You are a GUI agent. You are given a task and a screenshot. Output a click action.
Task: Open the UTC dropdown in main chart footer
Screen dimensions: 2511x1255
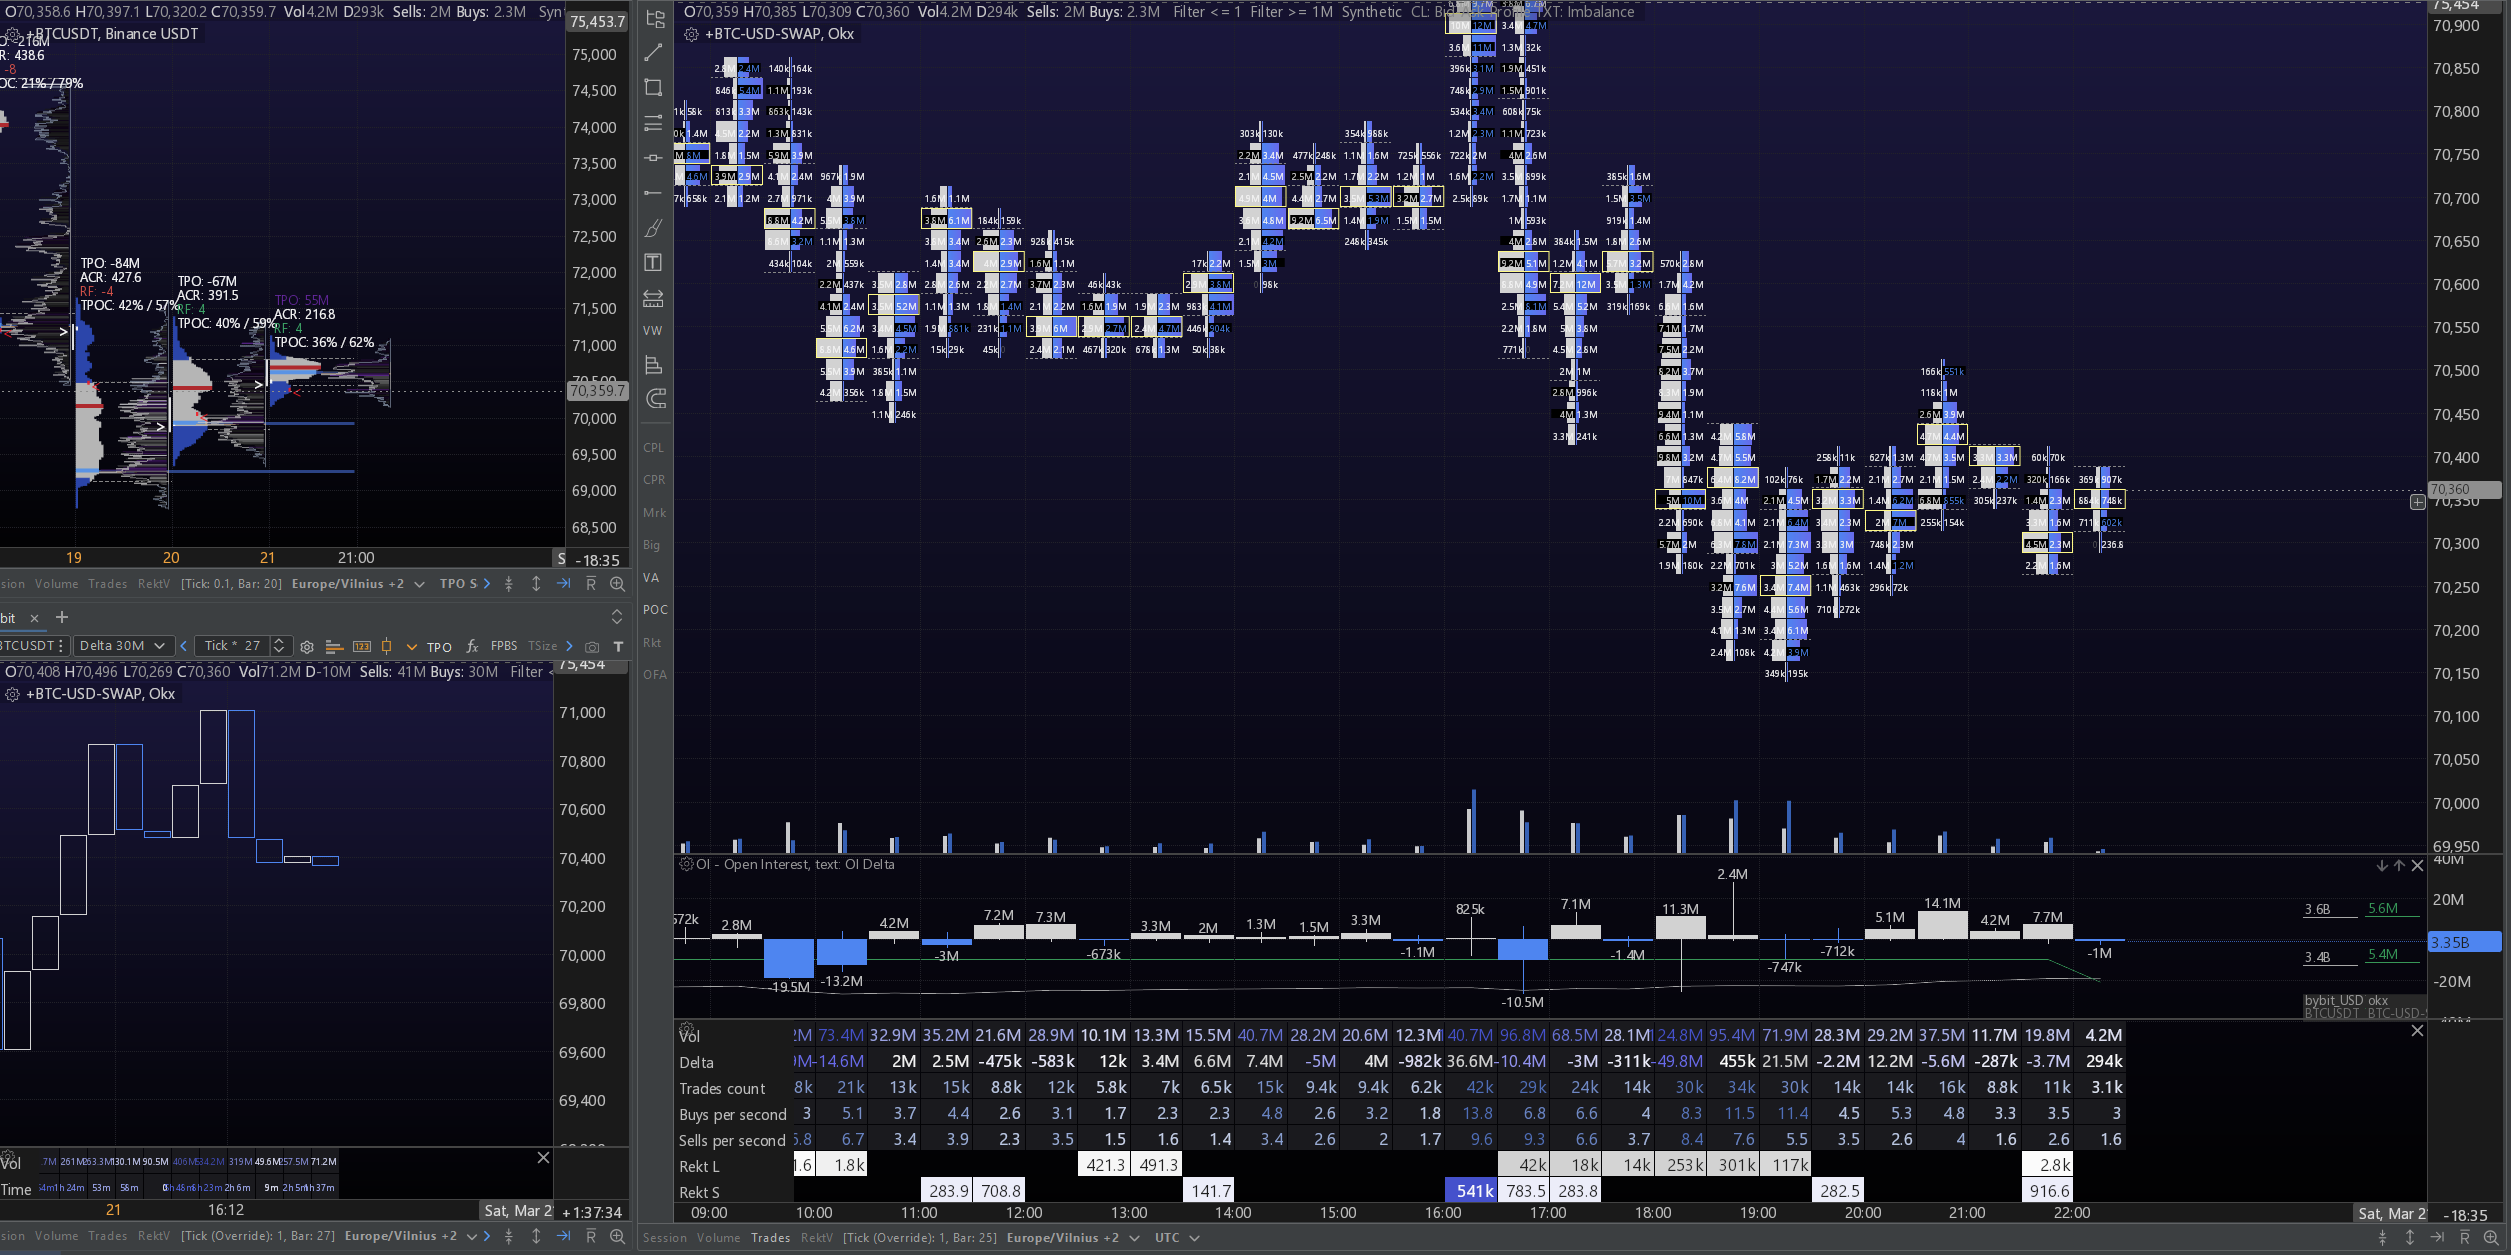1177,1238
